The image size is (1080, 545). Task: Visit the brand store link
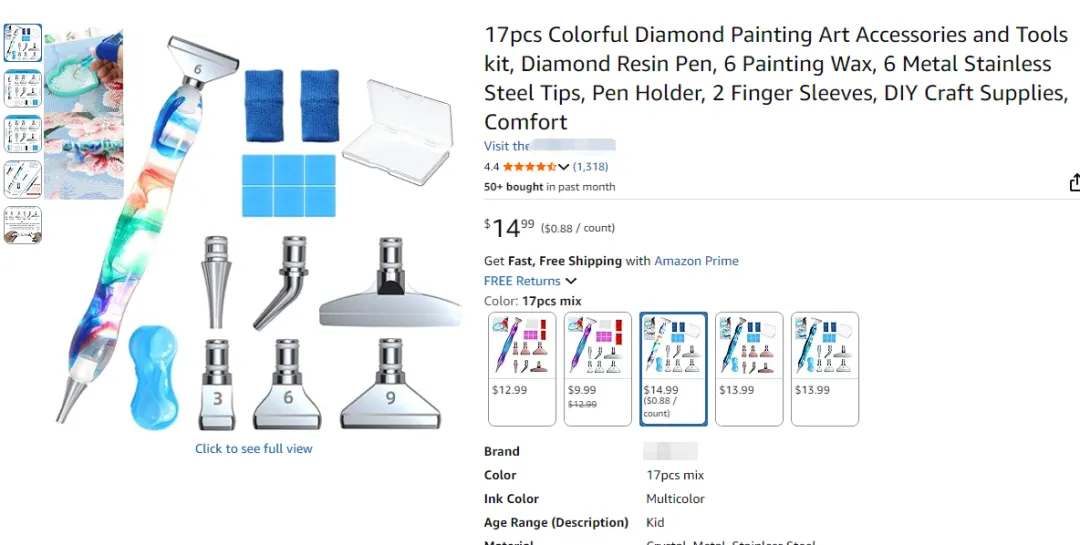[x=549, y=146]
